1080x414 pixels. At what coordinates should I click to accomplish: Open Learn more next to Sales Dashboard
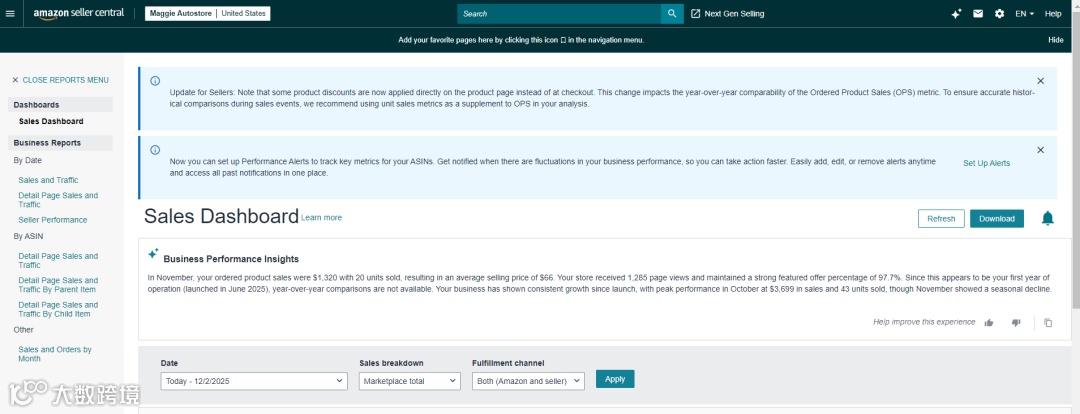(x=322, y=218)
